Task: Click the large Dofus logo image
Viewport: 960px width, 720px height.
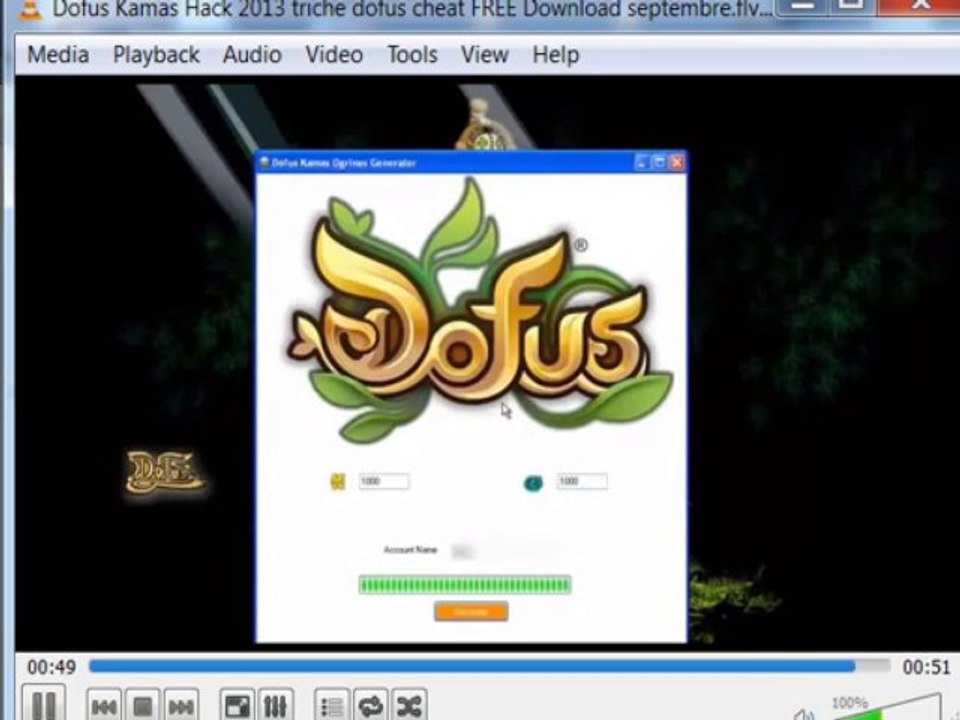Action: 479,310
